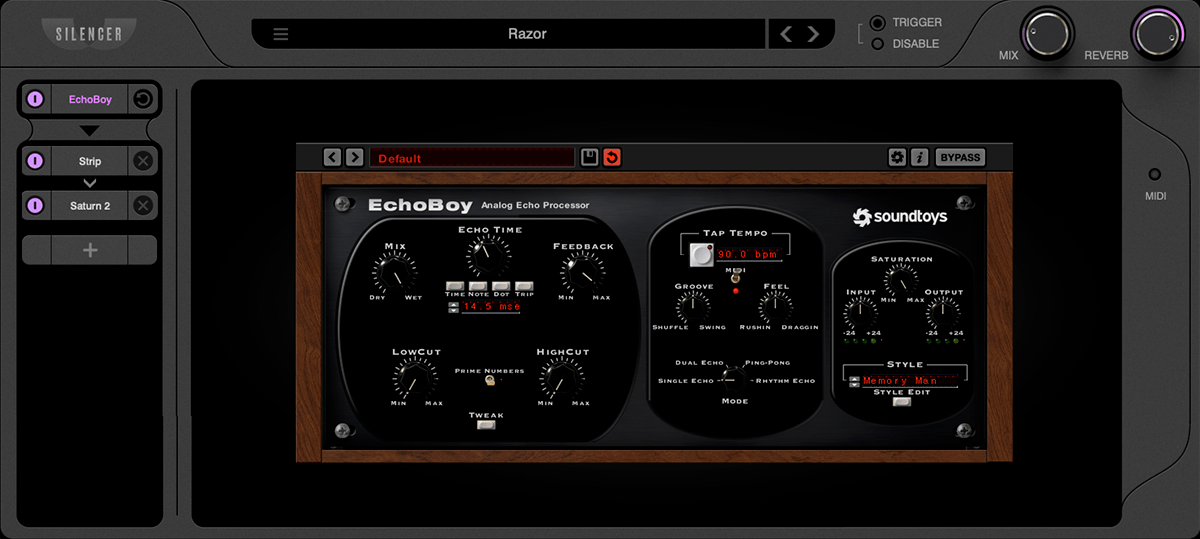Toggle power for the Saturn 2 slot
The image size is (1200, 539).
35,206
